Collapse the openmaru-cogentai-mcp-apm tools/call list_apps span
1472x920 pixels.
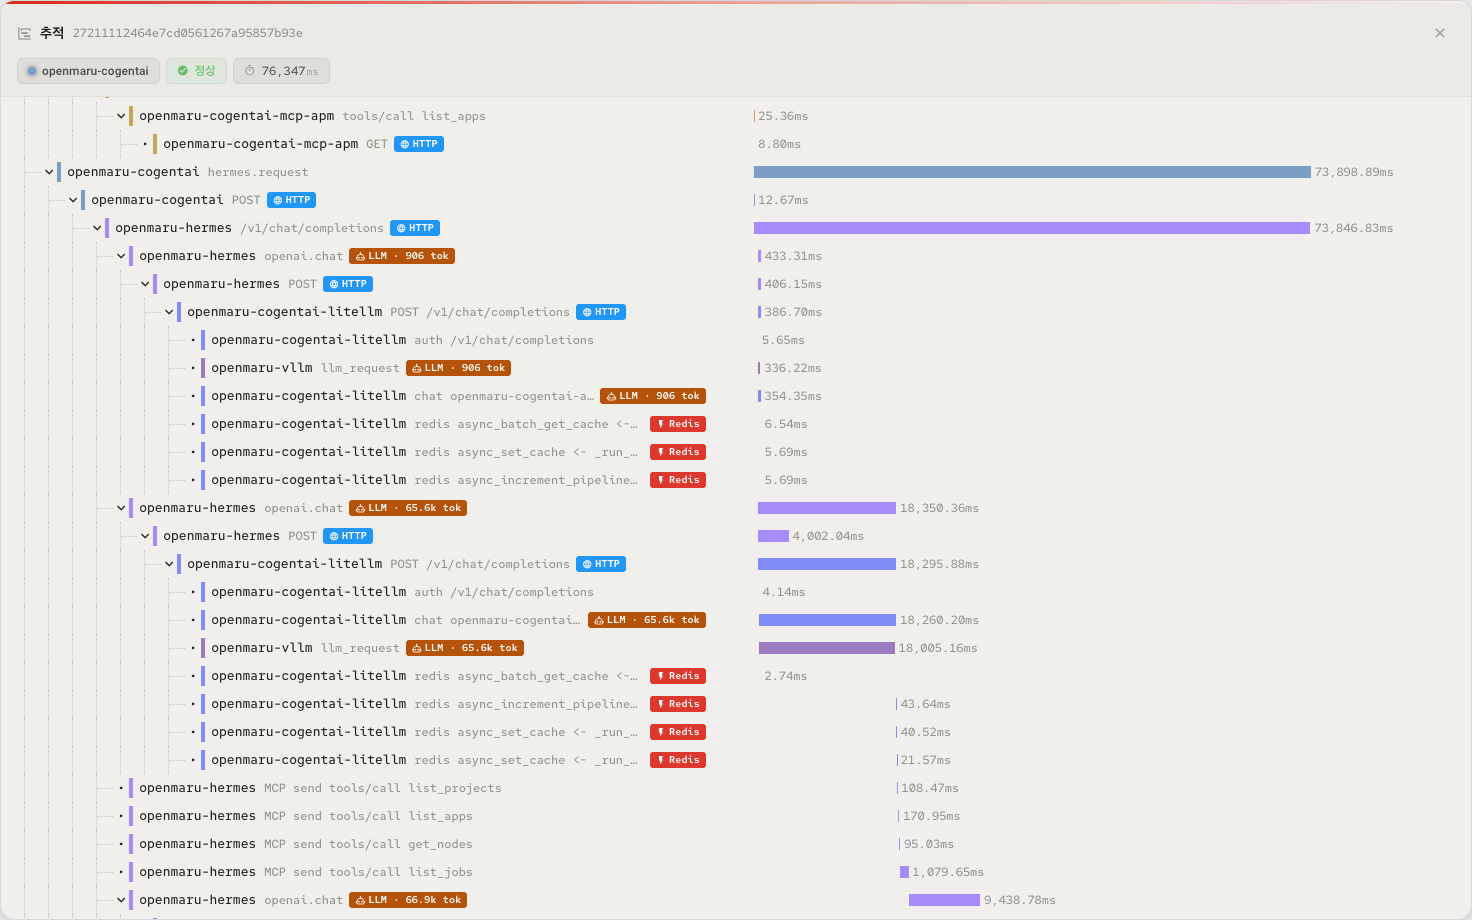121,116
